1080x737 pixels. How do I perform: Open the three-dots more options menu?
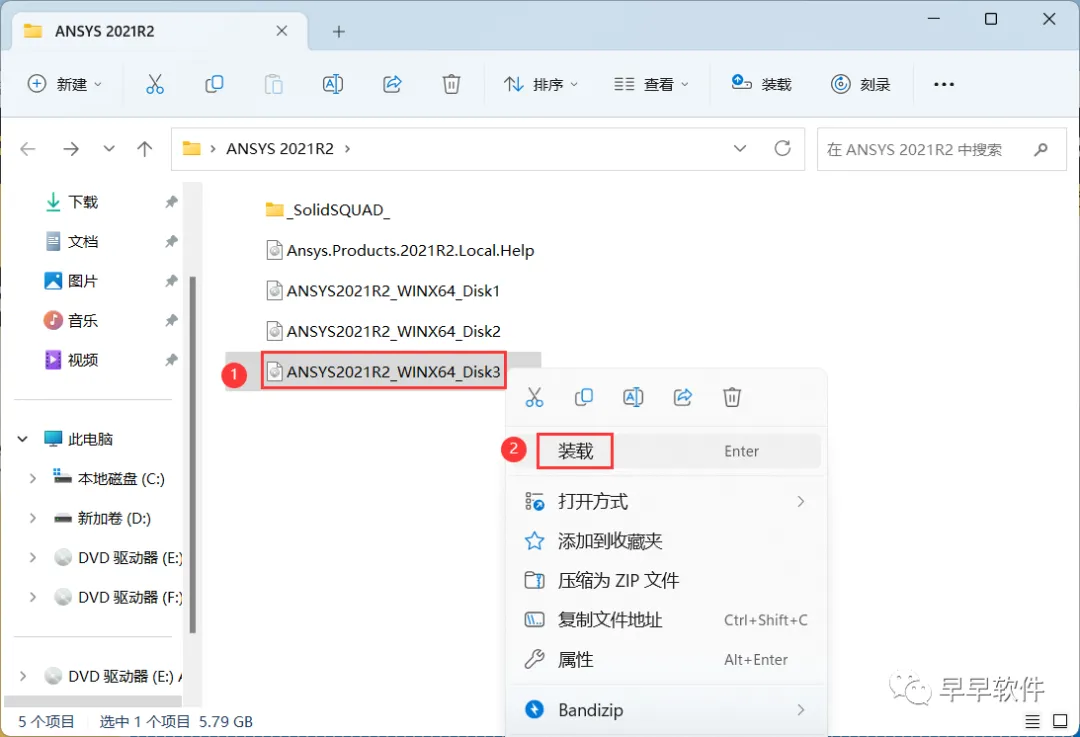point(944,84)
